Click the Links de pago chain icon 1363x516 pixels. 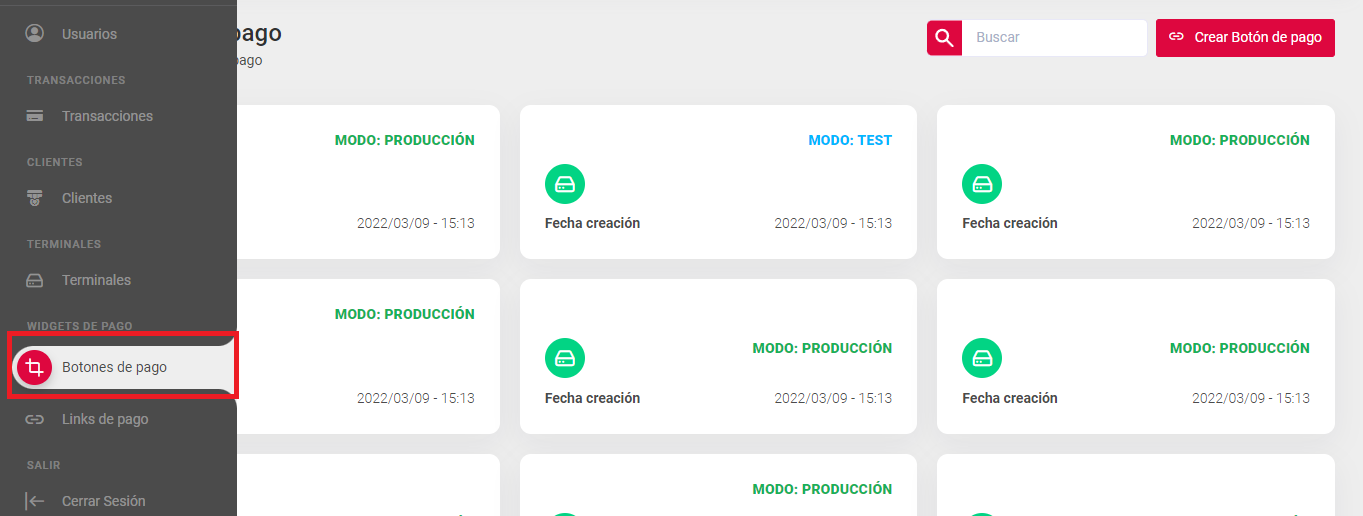pos(35,419)
